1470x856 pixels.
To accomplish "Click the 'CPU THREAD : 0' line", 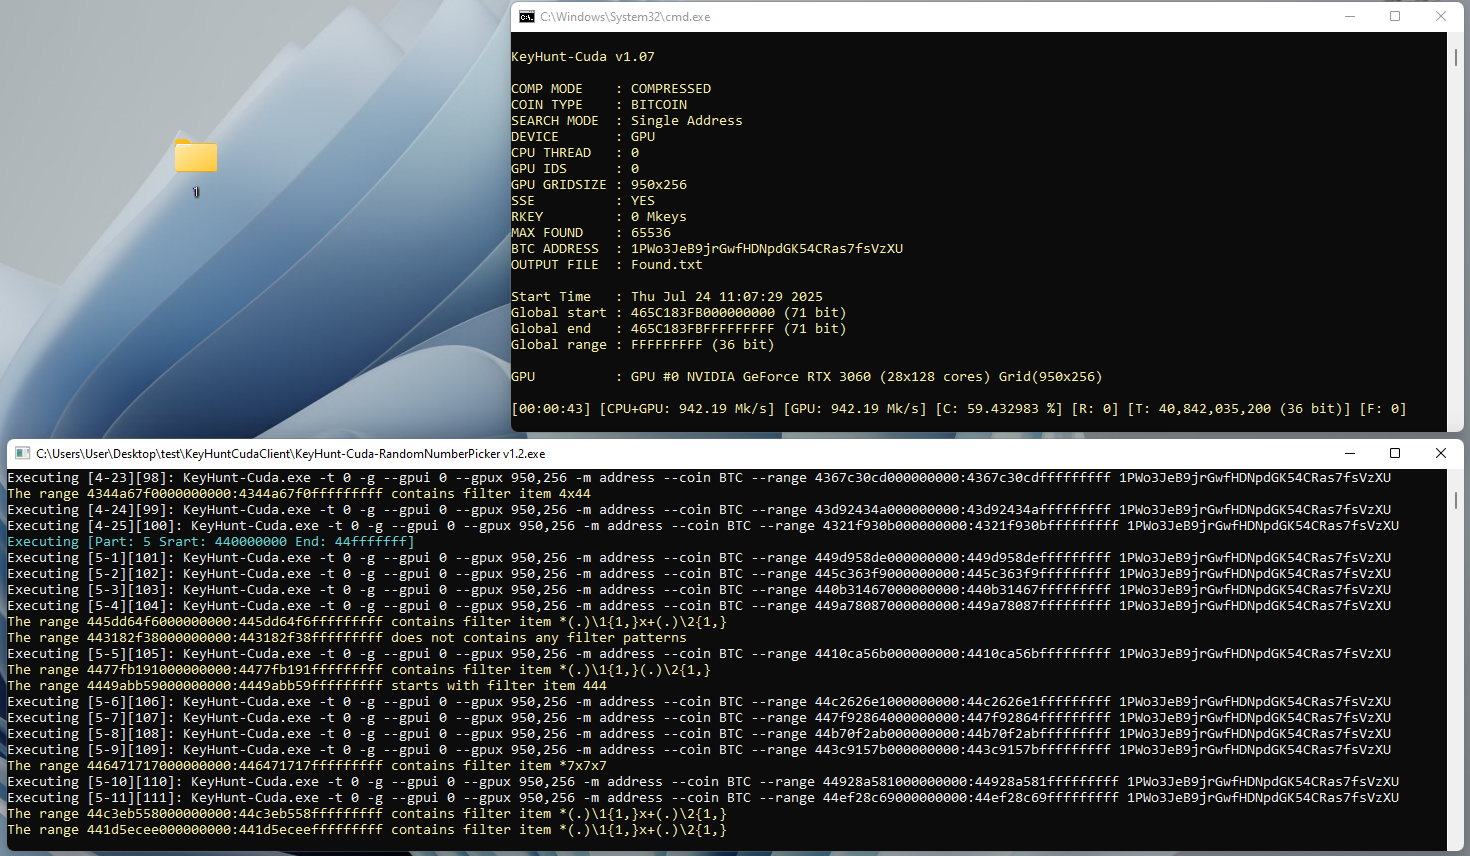I will (x=575, y=153).
